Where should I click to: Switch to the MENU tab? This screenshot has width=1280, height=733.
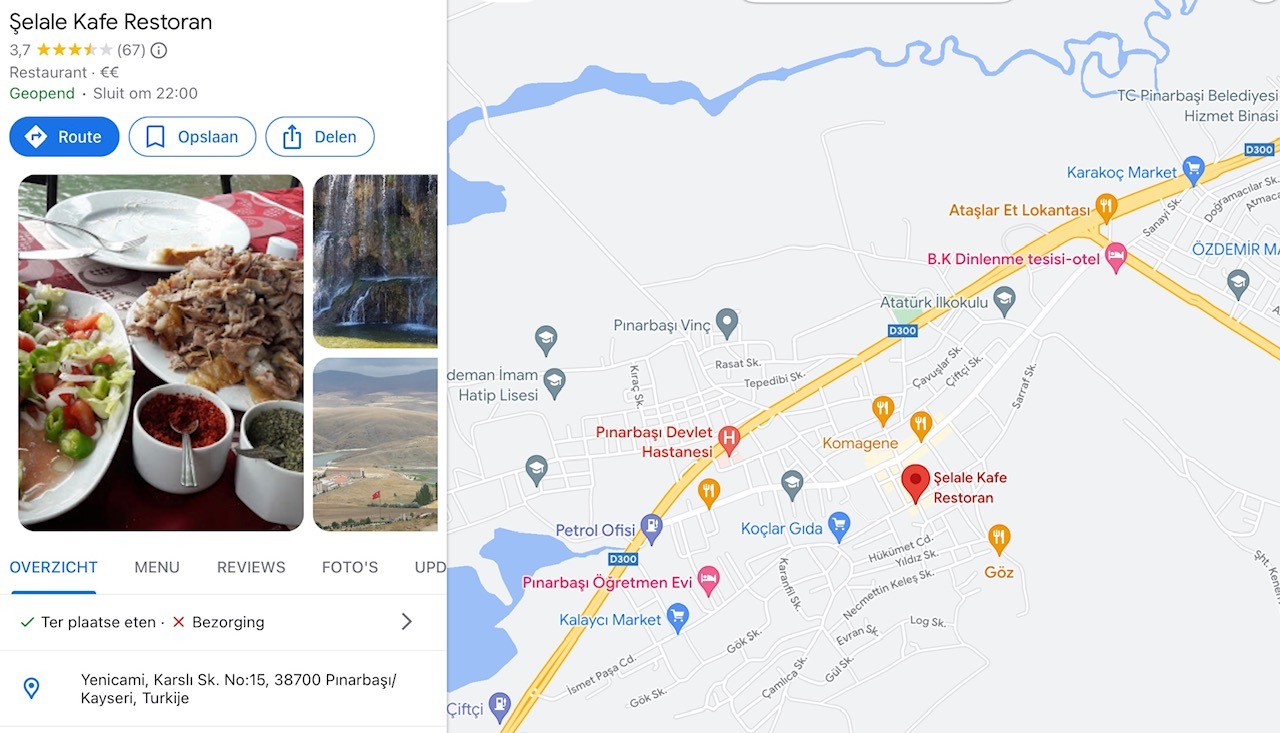tap(157, 567)
